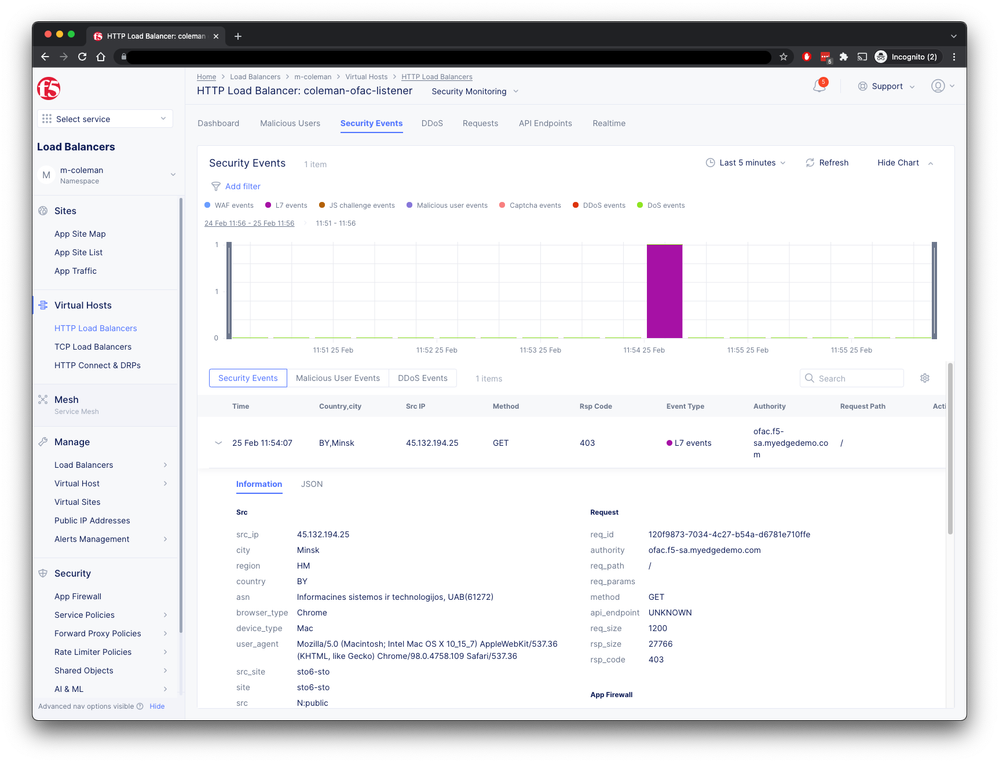Image resolution: width=999 pixels, height=763 pixels.
Task: Open the Last 5 minutes time range
Action: click(745, 163)
